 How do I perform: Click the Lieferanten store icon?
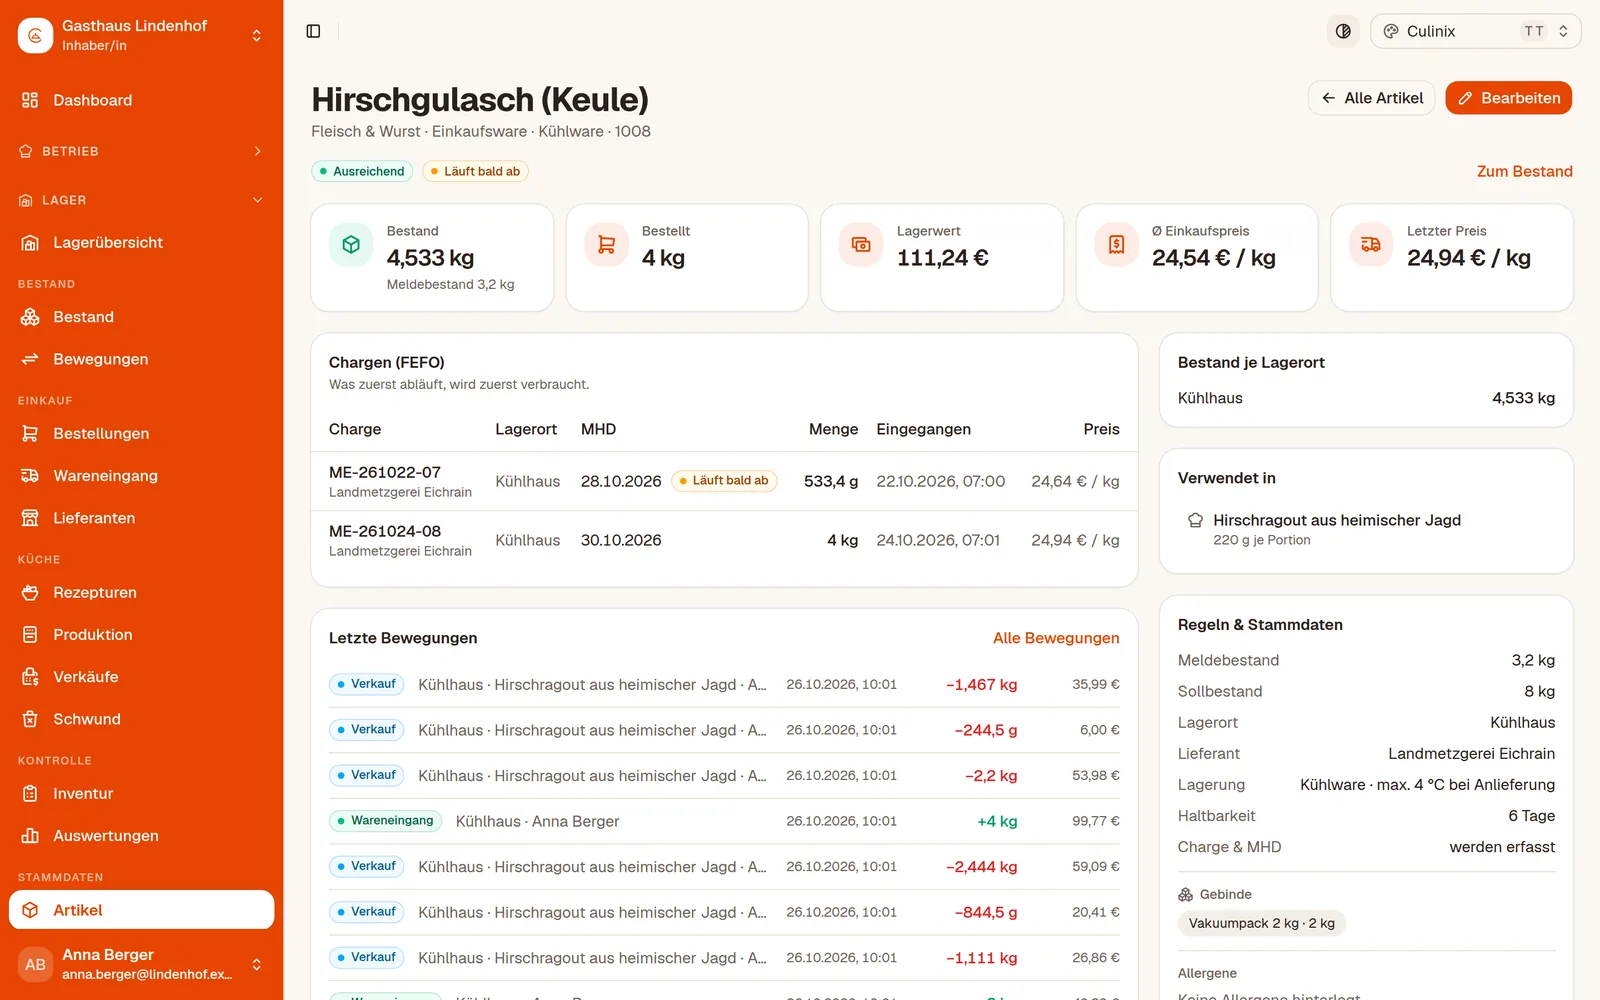tap(30, 518)
